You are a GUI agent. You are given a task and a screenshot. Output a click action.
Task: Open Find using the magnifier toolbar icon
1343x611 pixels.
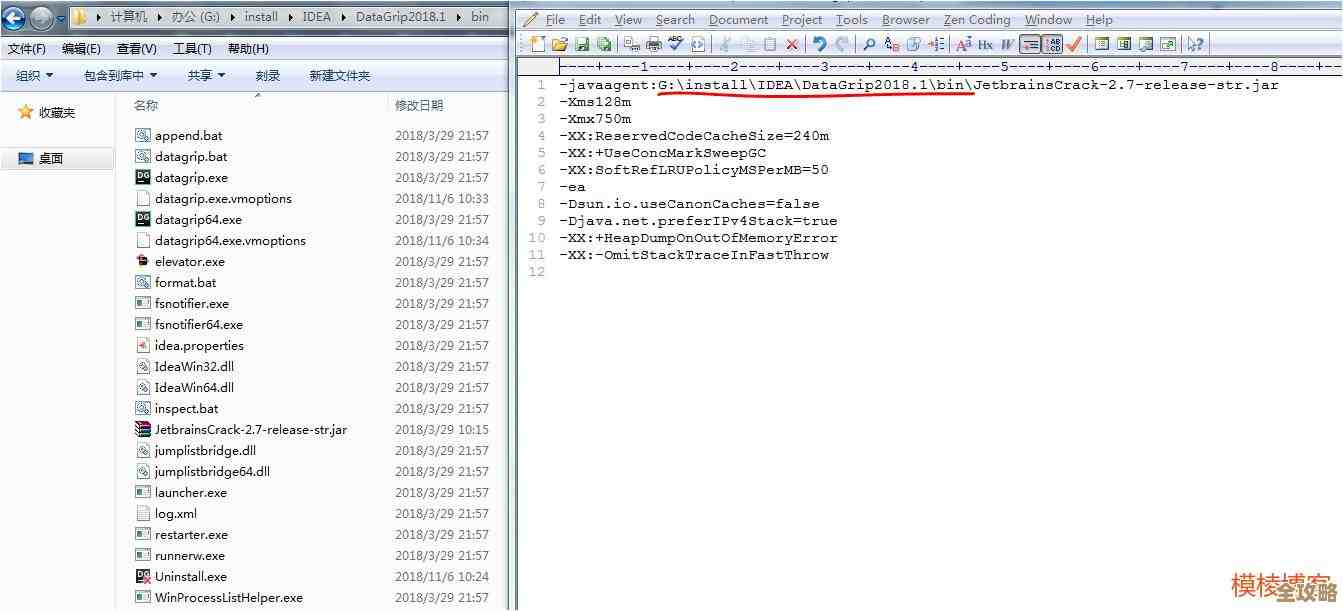[870, 44]
